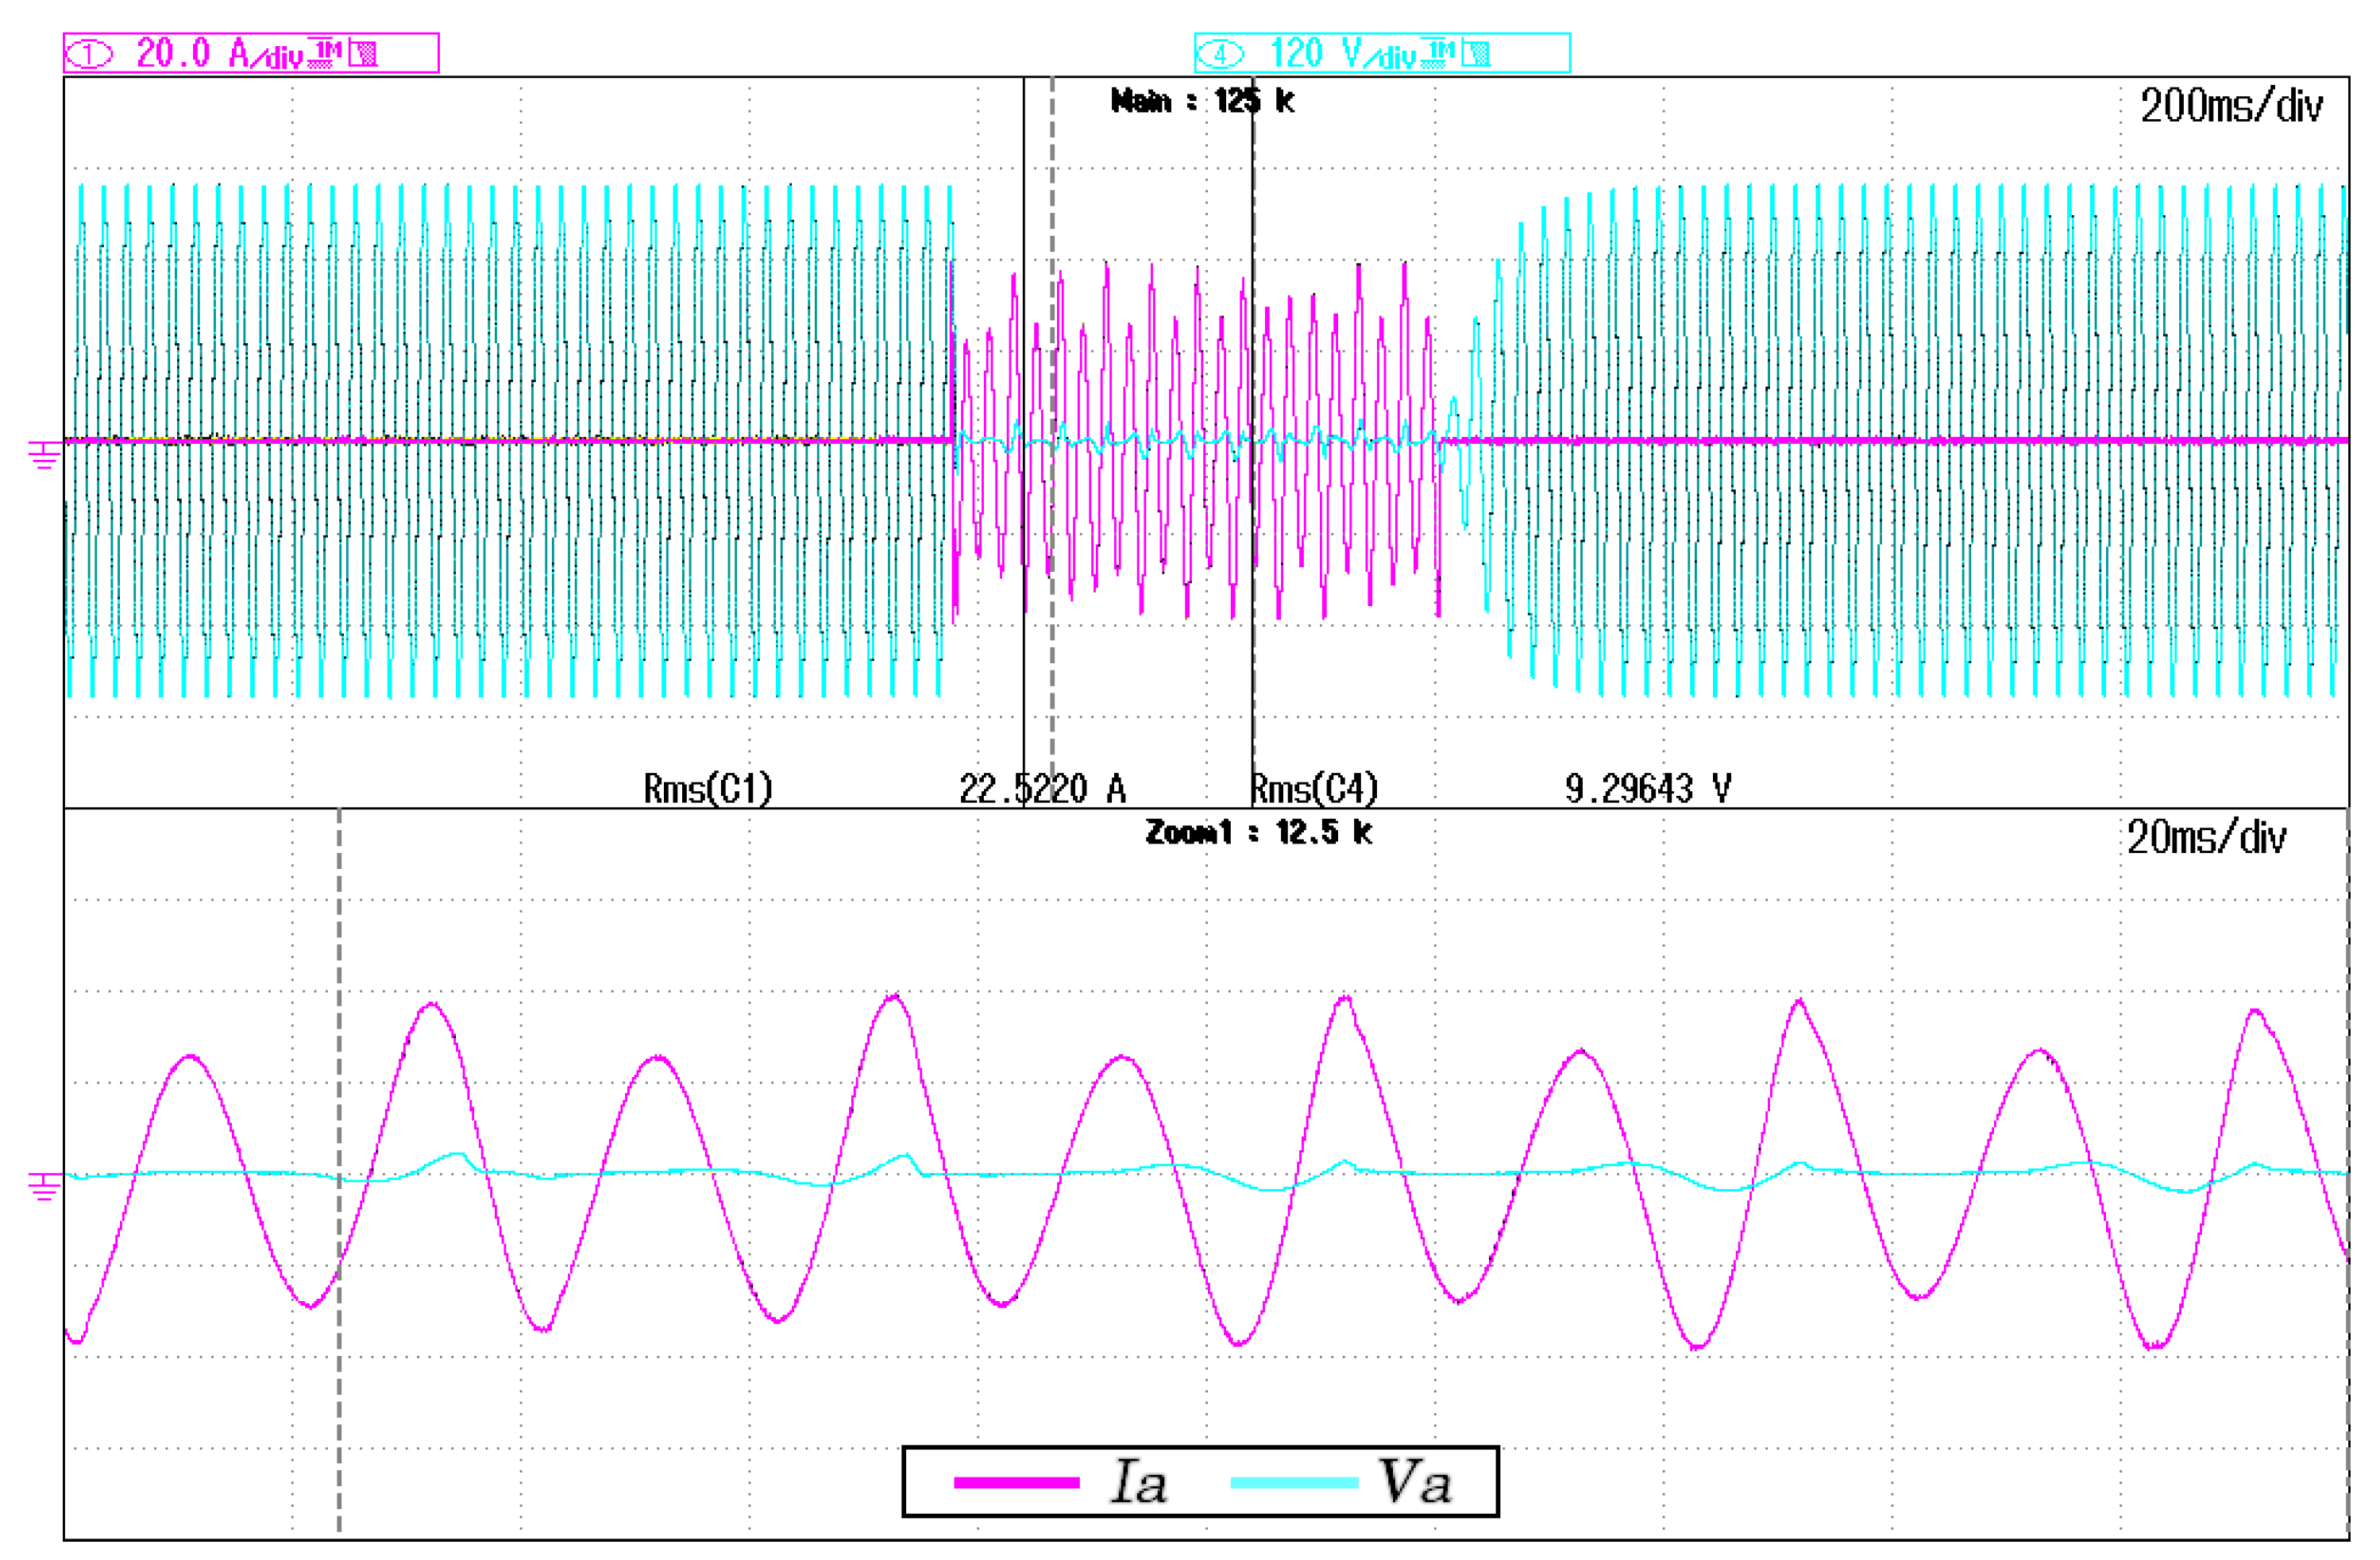The width and height of the screenshot is (2380, 1560).
Task: Click the Main 125 k label
Action: (x=1203, y=101)
